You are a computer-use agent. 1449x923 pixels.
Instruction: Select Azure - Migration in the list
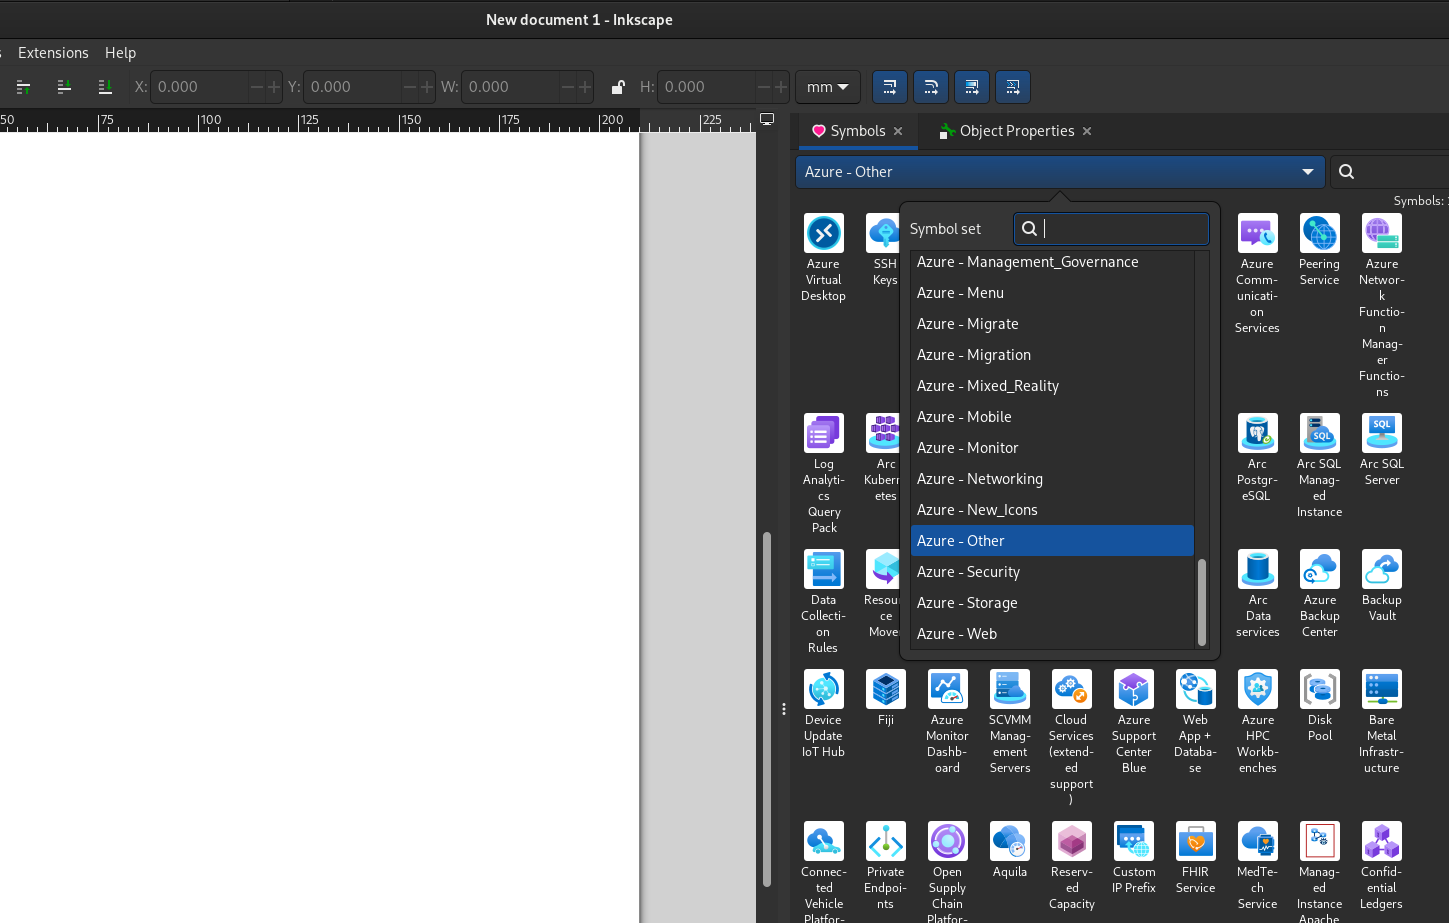pyautogui.click(x=1052, y=355)
